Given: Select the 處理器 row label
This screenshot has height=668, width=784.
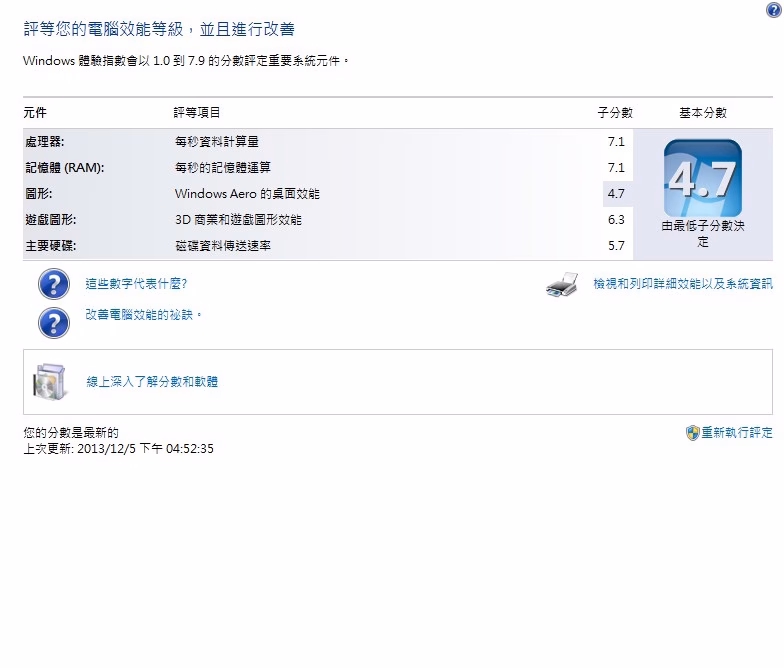Looking at the screenshot, I should tap(44, 142).
